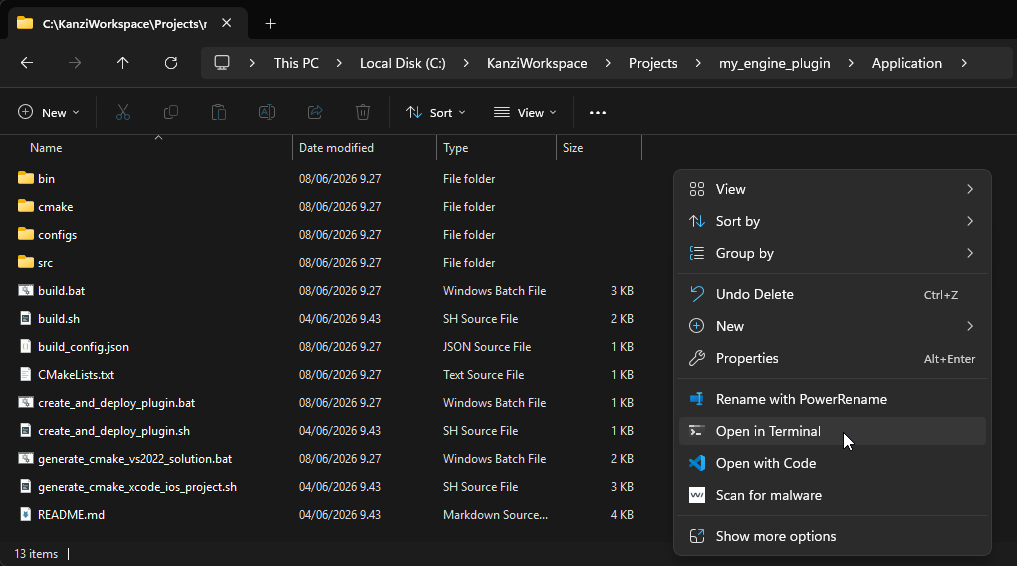This screenshot has width=1017, height=566.
Task: Click the Cut scissors icon
Action: (123, 113)
